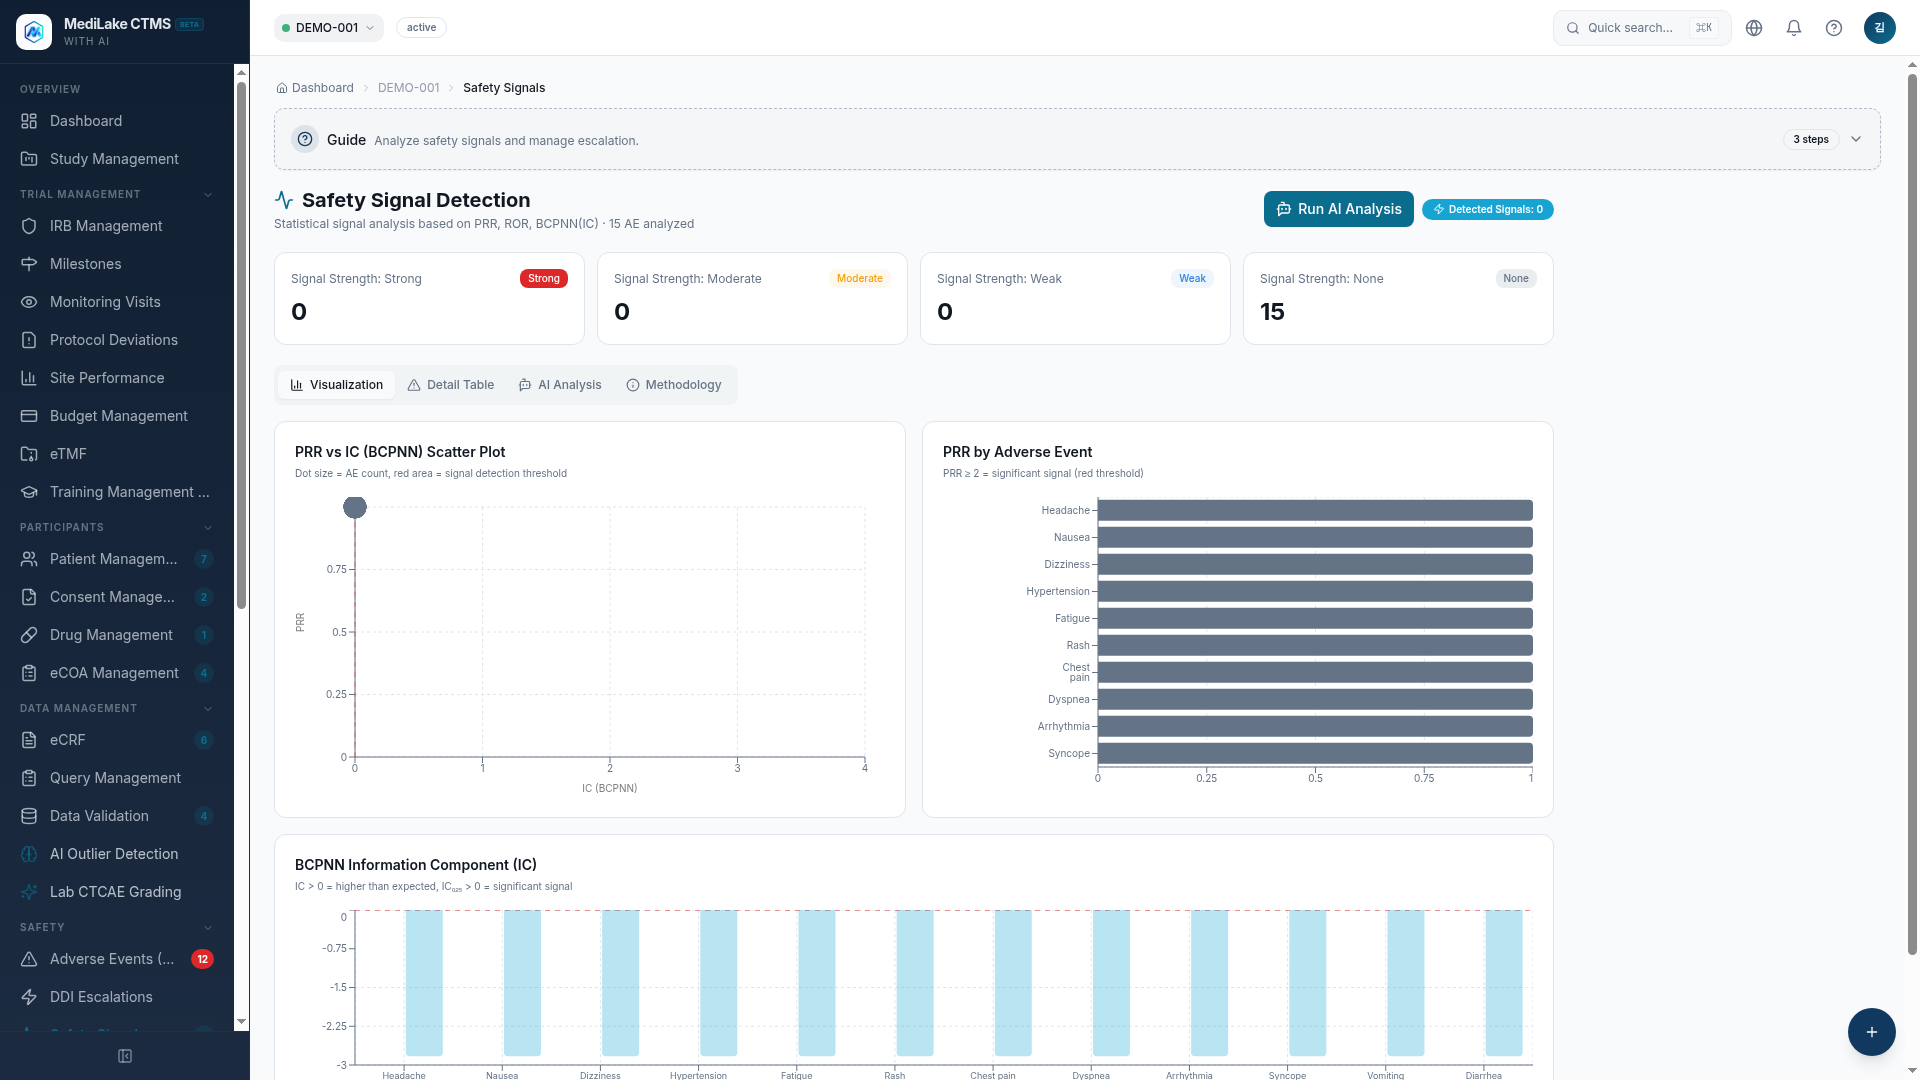
Task: Open Site Performance
Action: click(117, 378)
